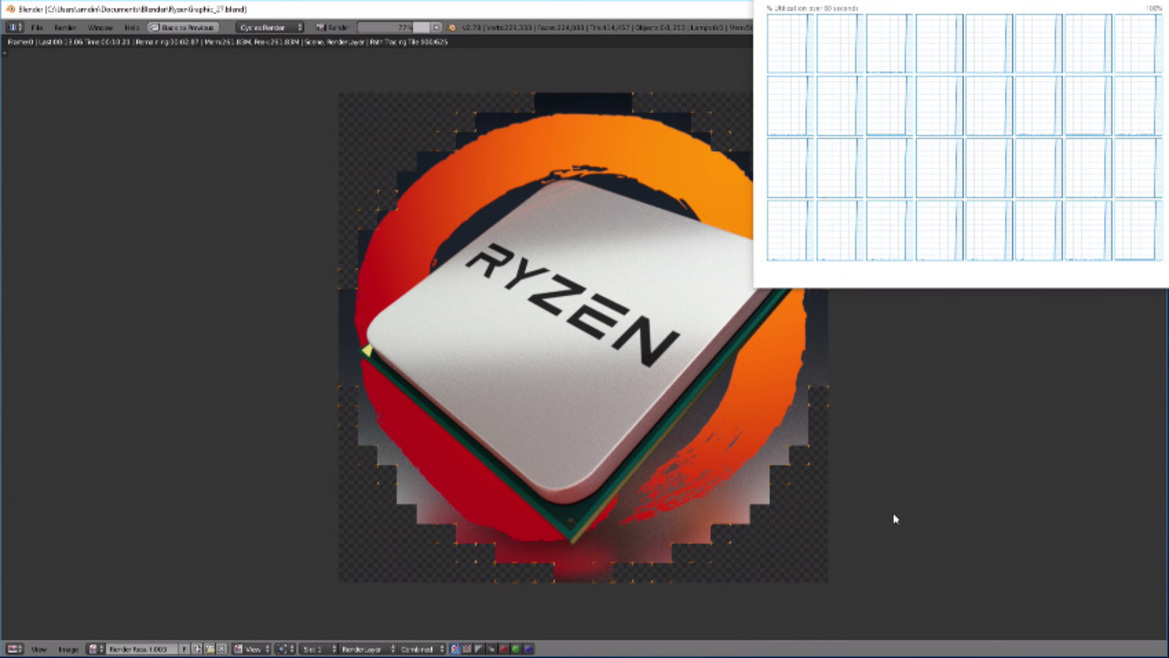
Task: Toggle blue channel display
Action: pos(528,649)
